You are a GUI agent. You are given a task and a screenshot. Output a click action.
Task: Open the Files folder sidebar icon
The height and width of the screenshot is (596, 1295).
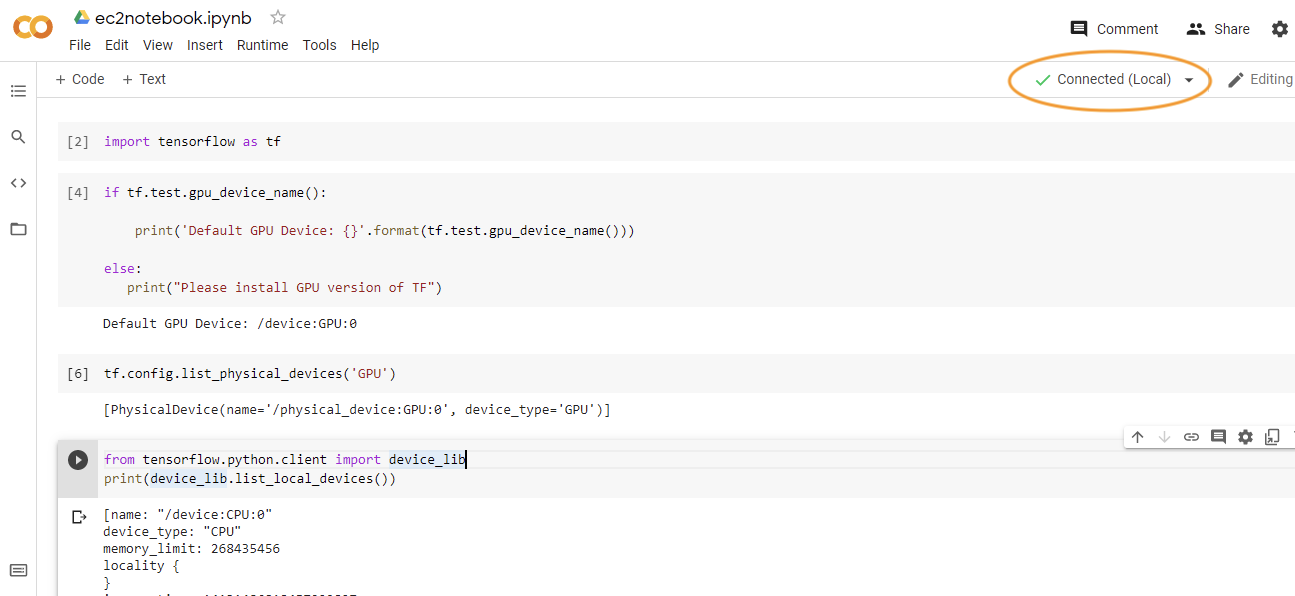pyautogui.click(x=18, y=229)
